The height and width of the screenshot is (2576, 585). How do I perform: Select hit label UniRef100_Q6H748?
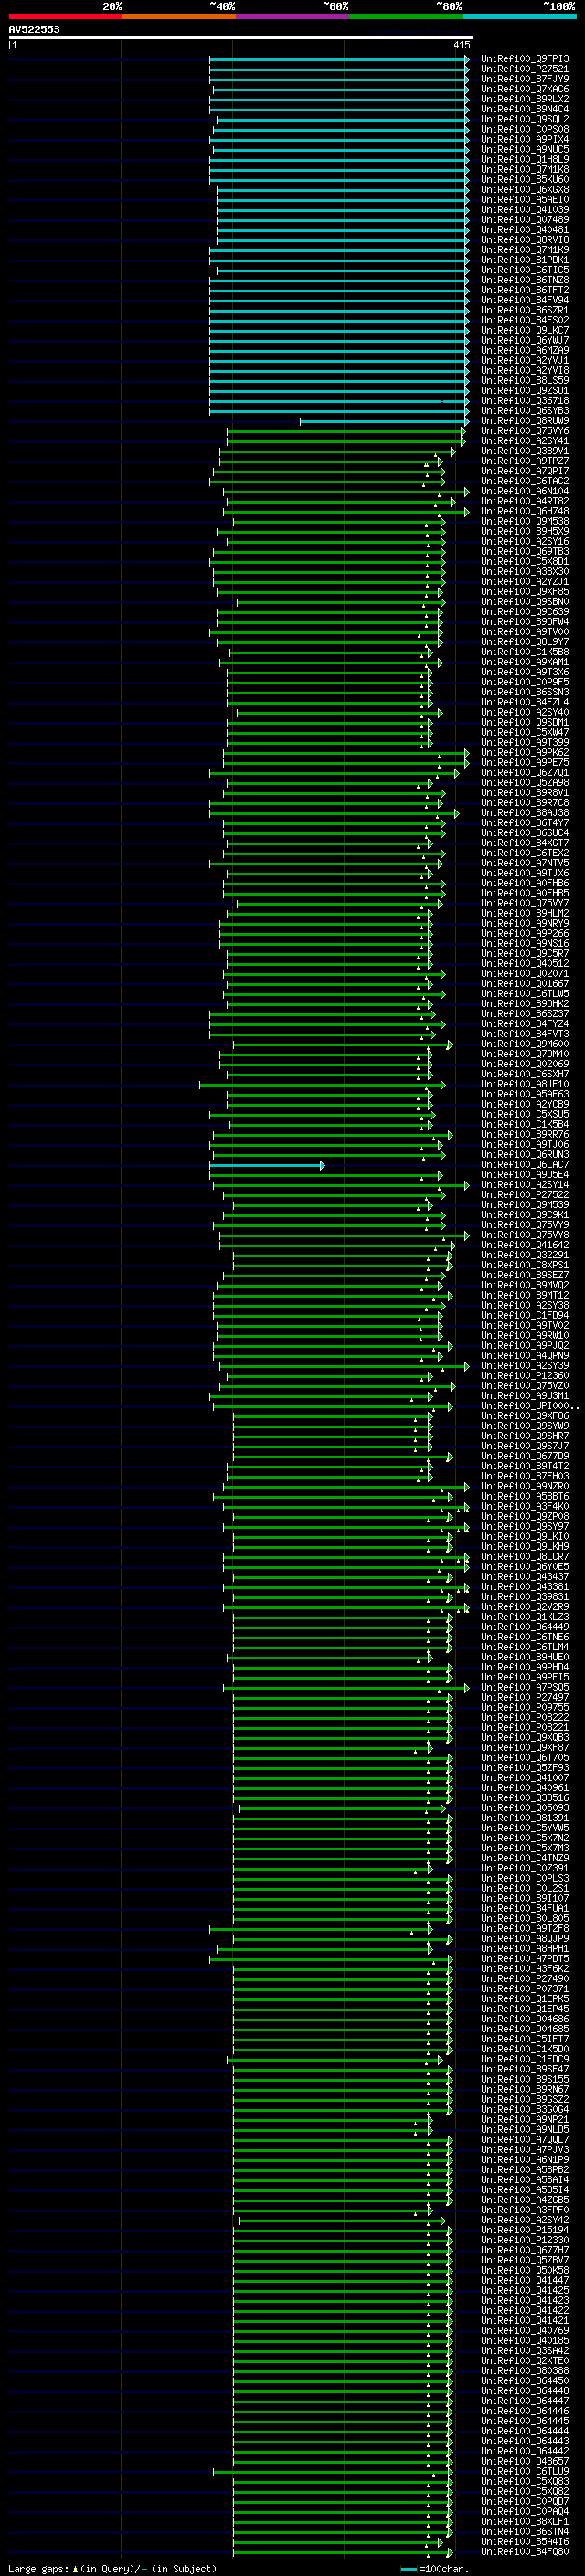point(525,511)
